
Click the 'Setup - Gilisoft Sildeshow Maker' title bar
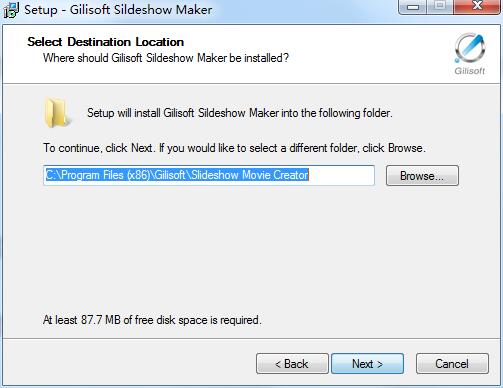click(x=118, y=10)
